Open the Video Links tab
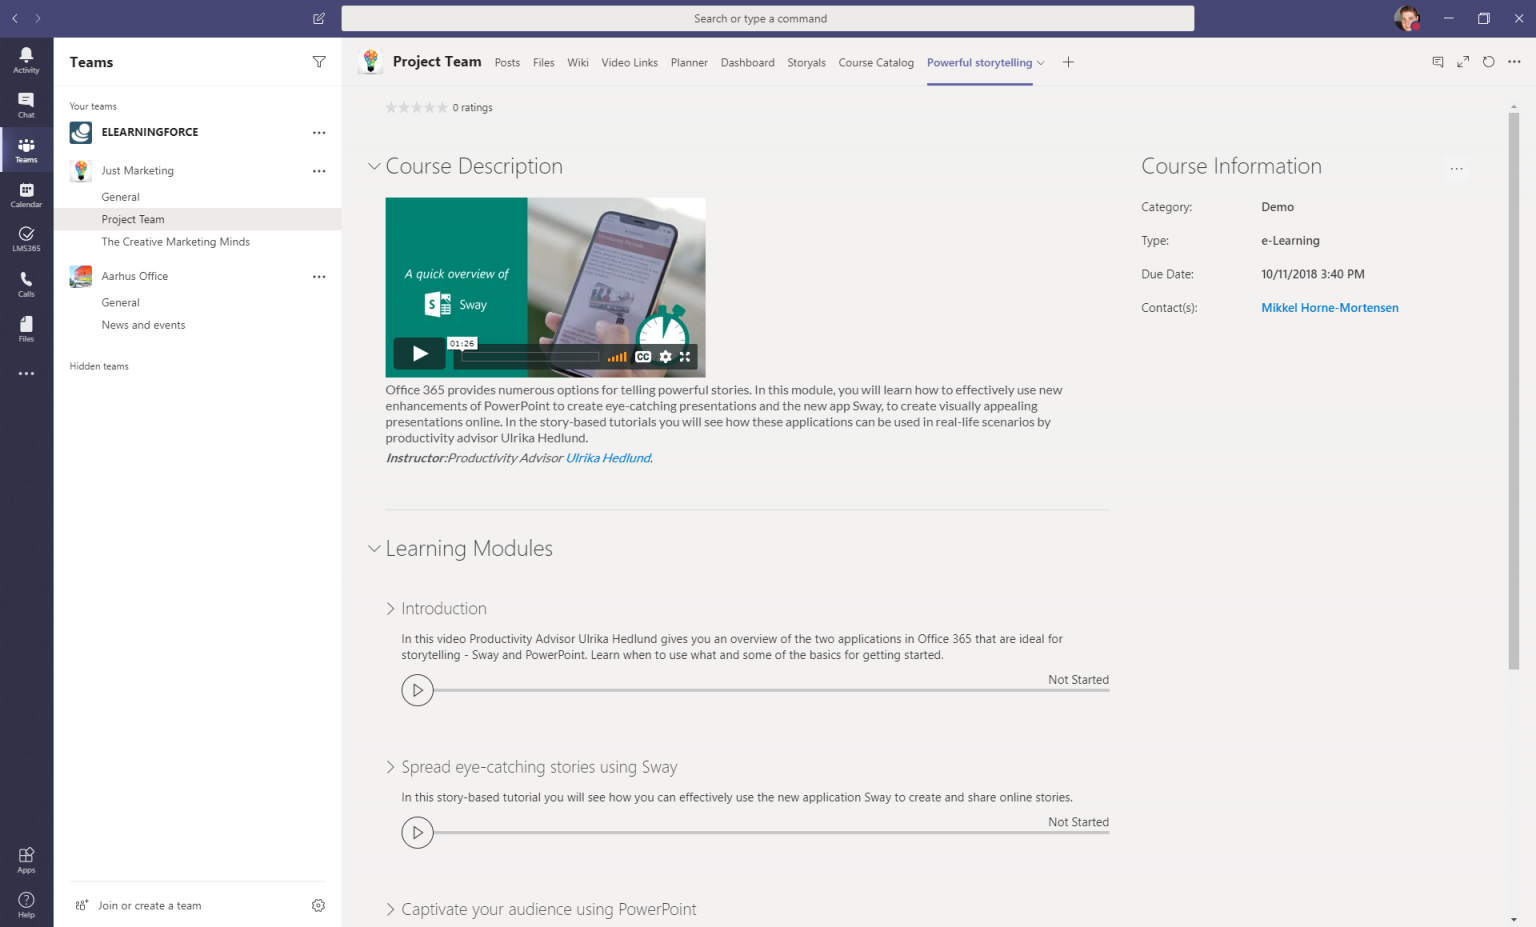1536x927 pixels. [x=630, y=62]
